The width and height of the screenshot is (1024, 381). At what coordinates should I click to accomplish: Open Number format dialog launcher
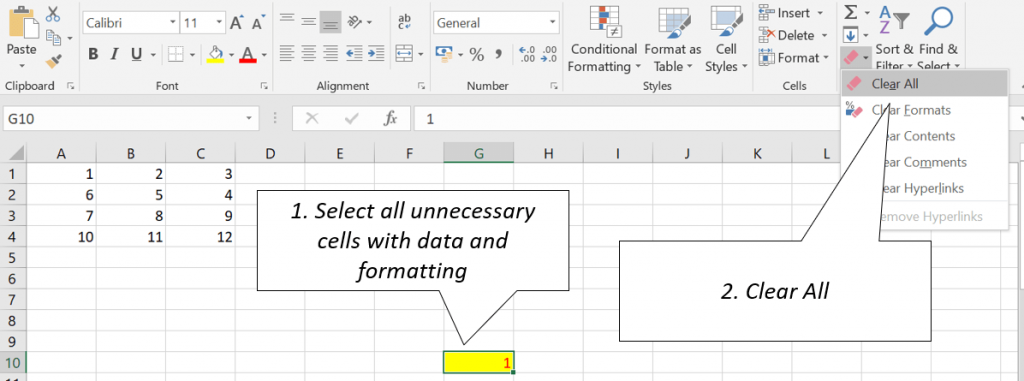tap(554, 86)
